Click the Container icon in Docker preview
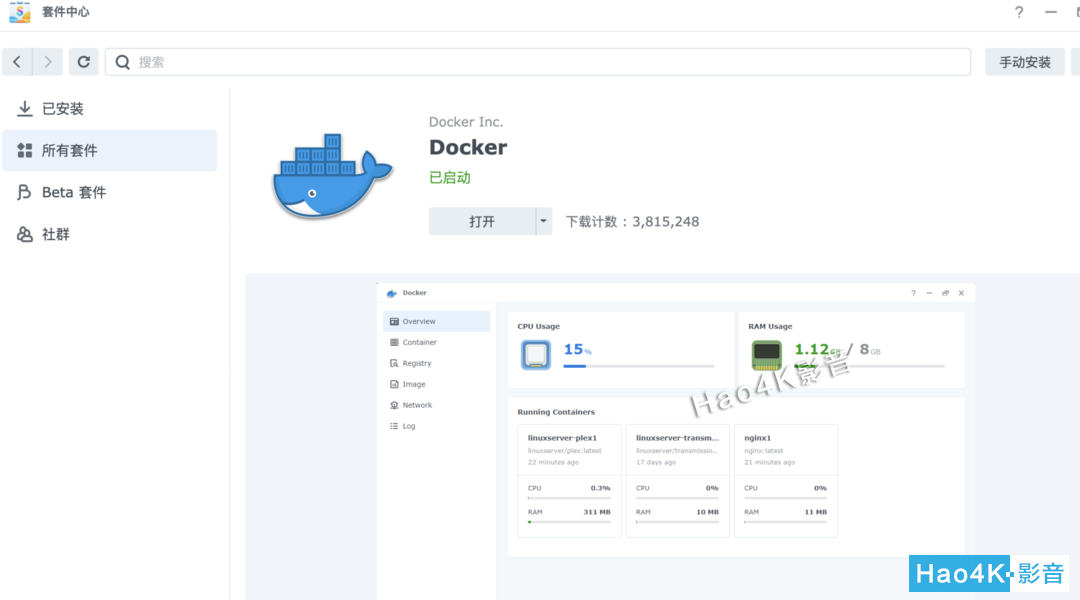This screenshot has width=1080, height=600. 394,342
